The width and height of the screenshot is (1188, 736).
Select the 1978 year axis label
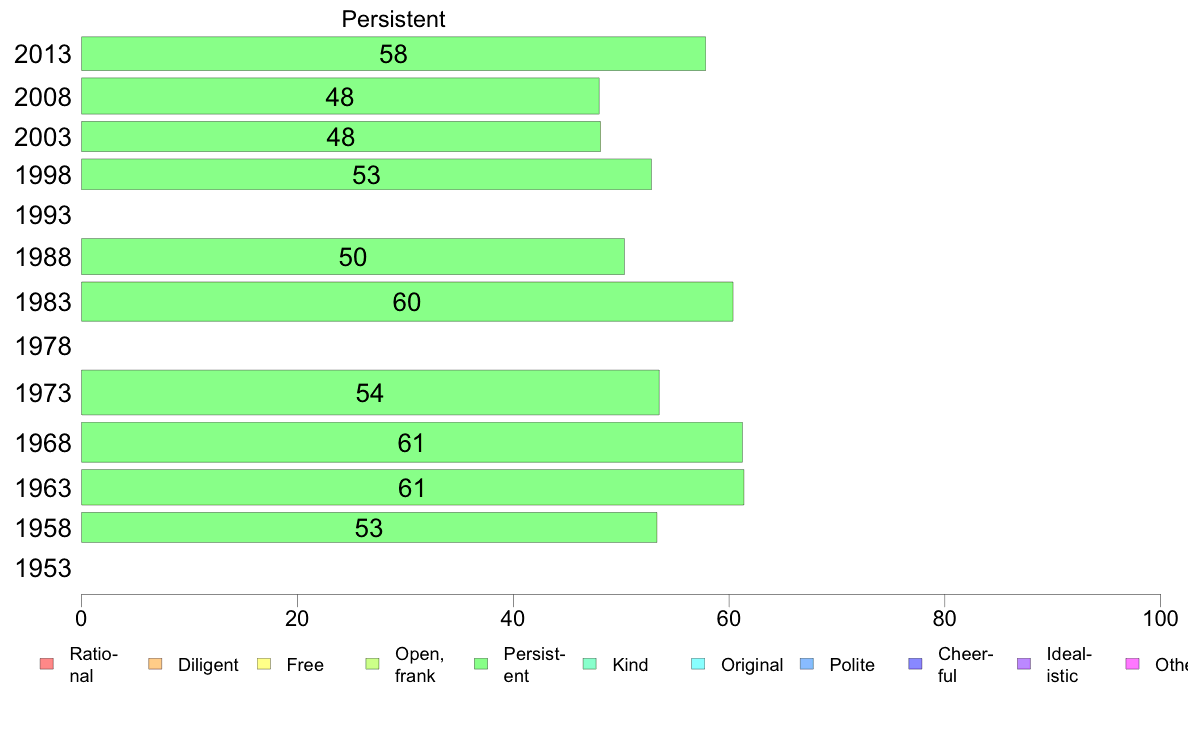(43, 346)
